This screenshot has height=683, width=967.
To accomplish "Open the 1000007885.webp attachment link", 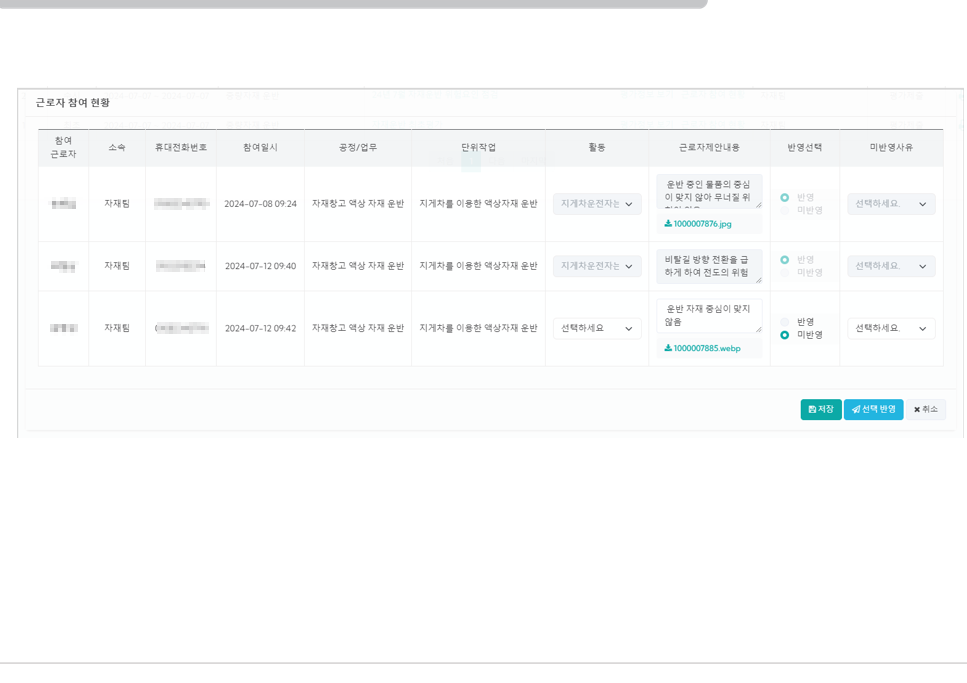I will coord(707,349).
